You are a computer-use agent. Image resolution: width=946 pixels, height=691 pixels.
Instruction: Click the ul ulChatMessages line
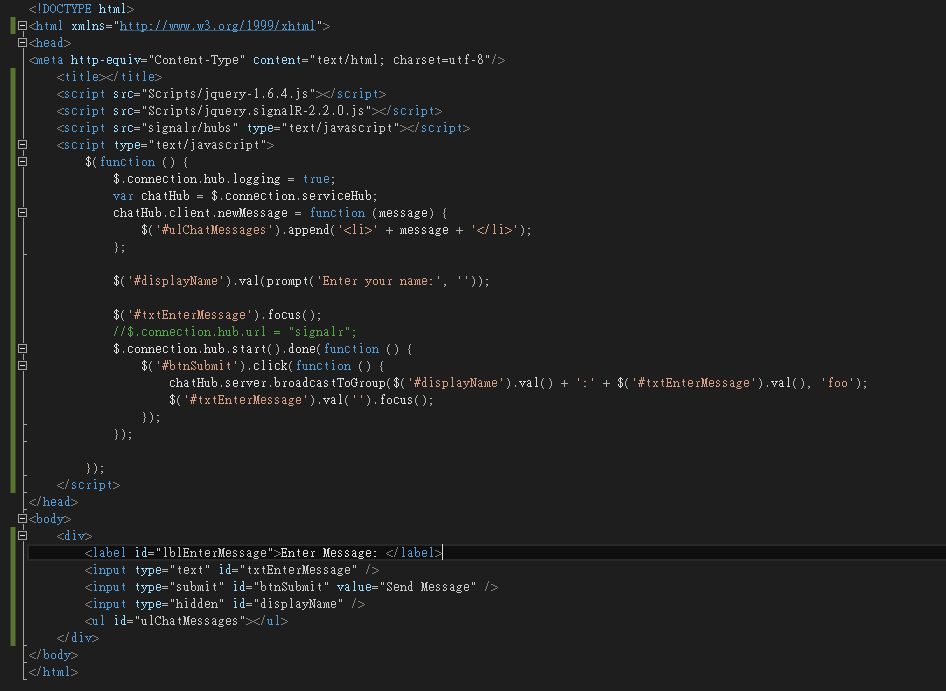(x=186, y=621)
